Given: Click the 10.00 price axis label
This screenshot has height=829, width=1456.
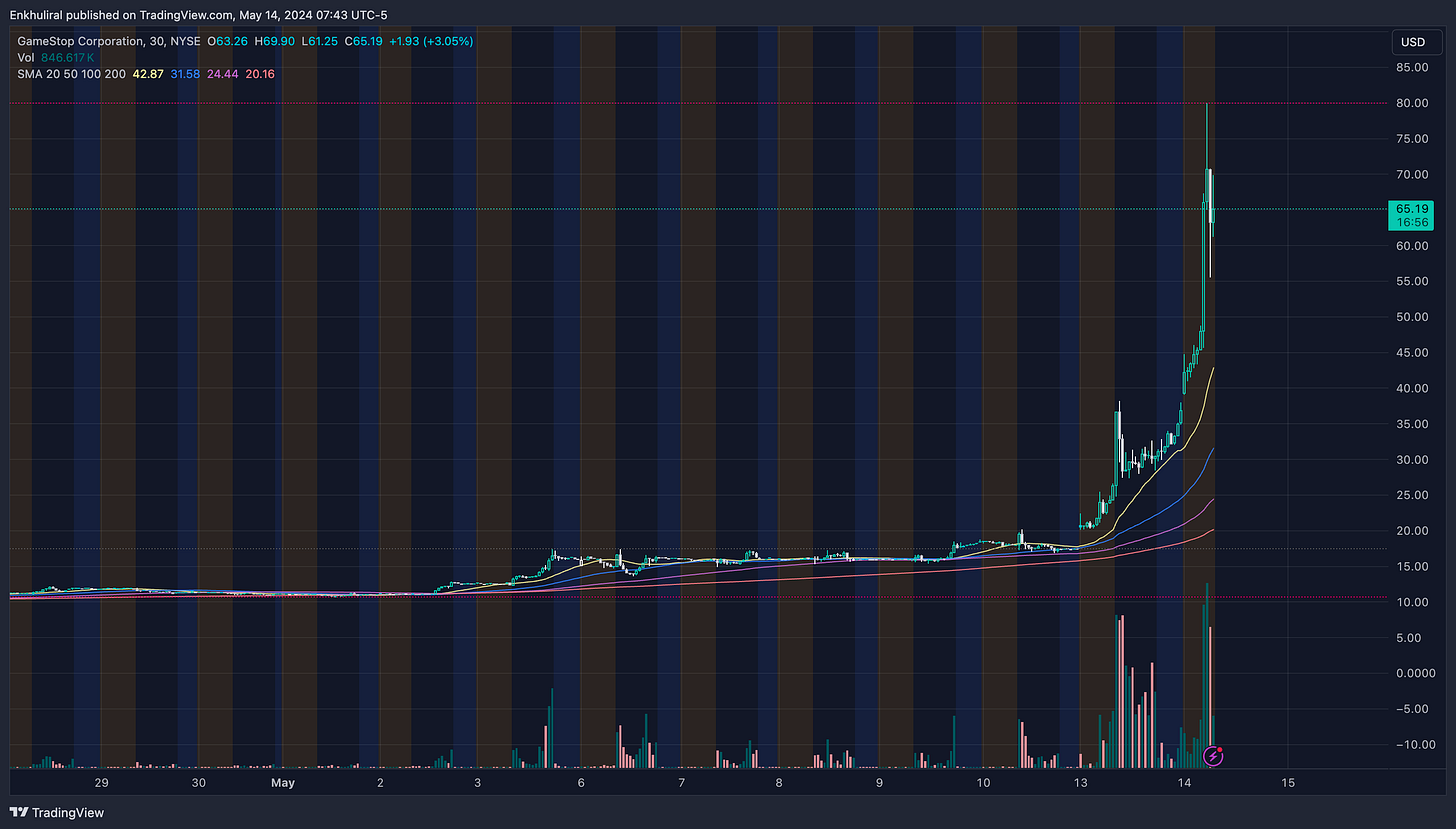Looking at the screenshot, I should pyautogui.click(x=1413, y=602).
